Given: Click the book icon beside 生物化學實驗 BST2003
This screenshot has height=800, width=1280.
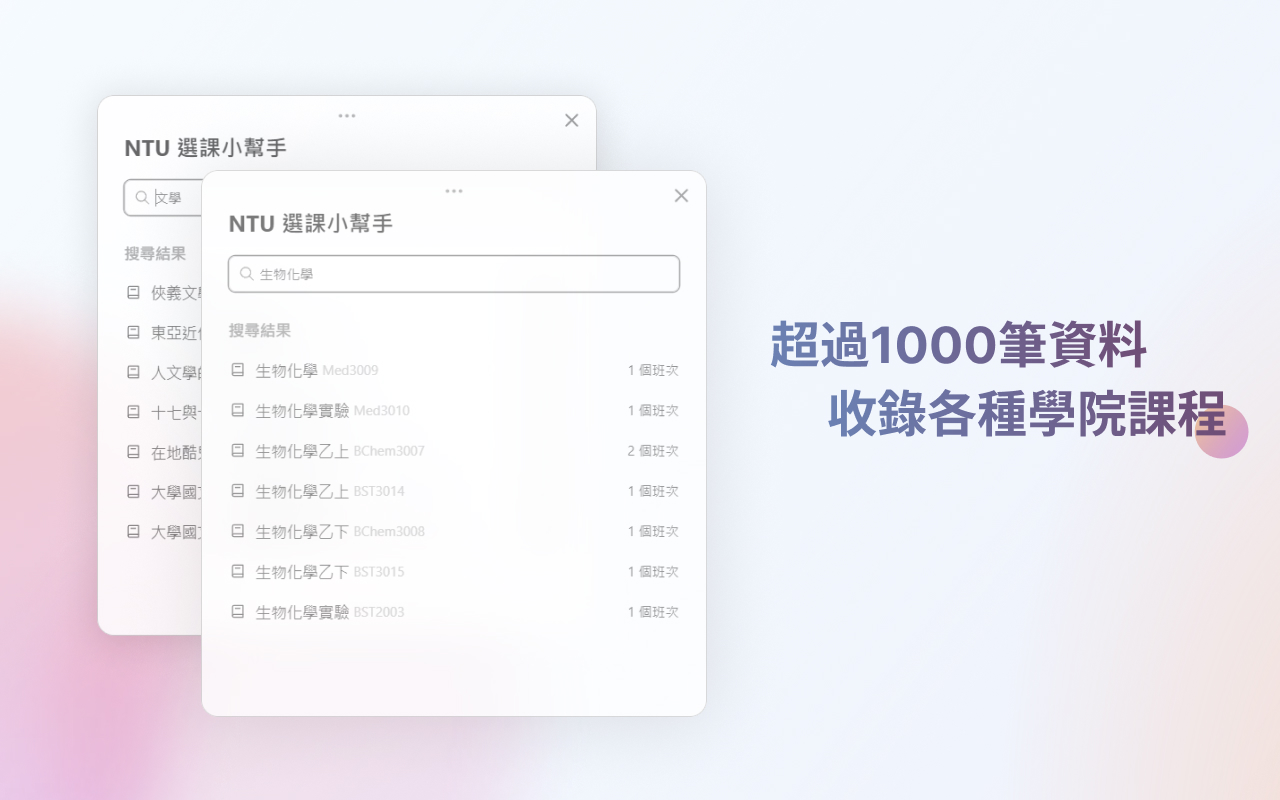Looking at the screenshot, I should 236,611.
